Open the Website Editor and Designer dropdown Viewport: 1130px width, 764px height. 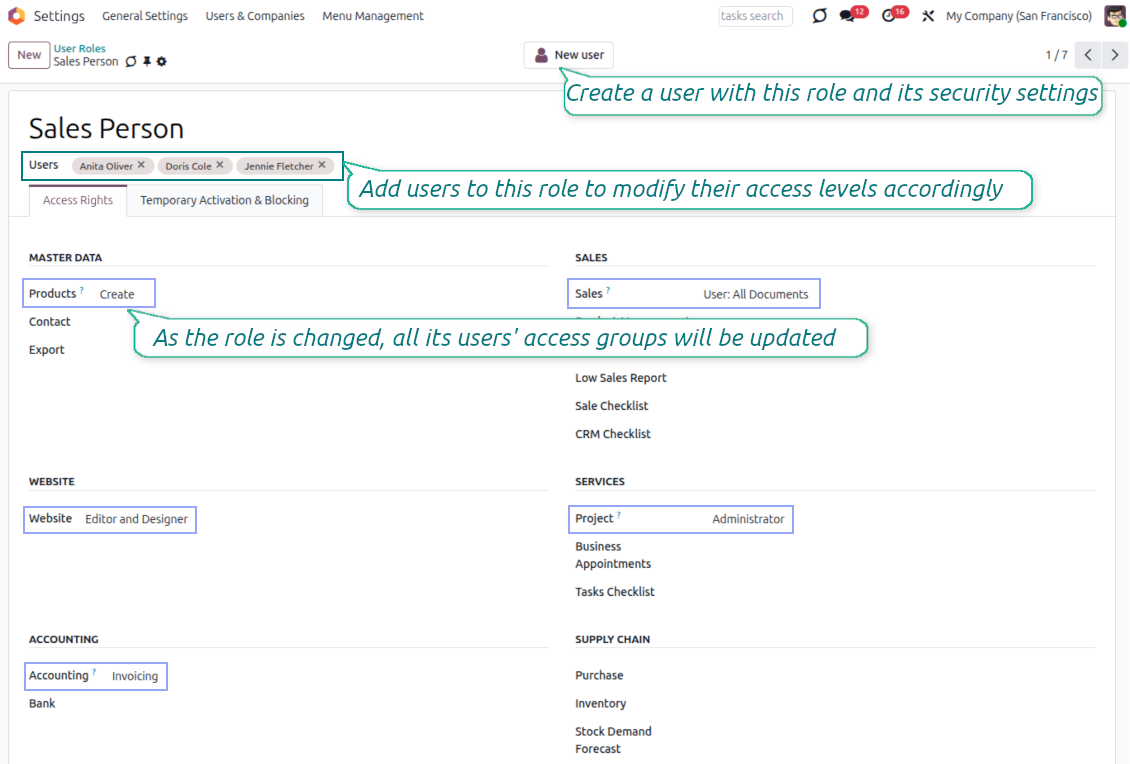click(136, 519)
